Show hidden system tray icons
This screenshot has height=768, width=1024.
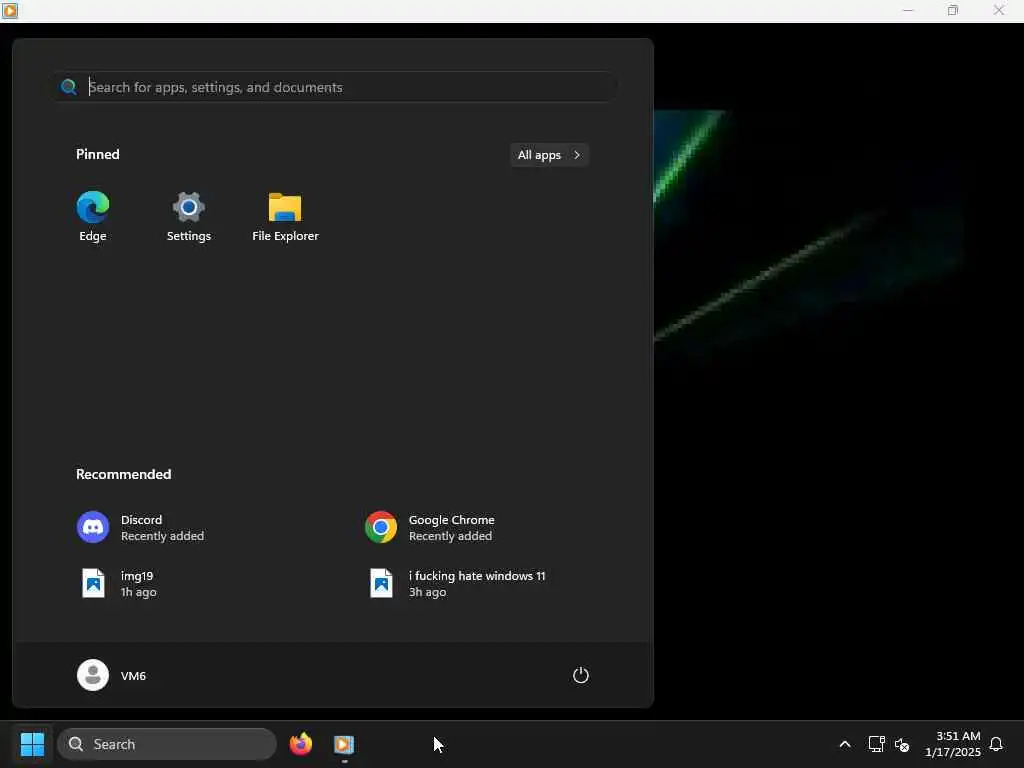[x=844, y=744]
